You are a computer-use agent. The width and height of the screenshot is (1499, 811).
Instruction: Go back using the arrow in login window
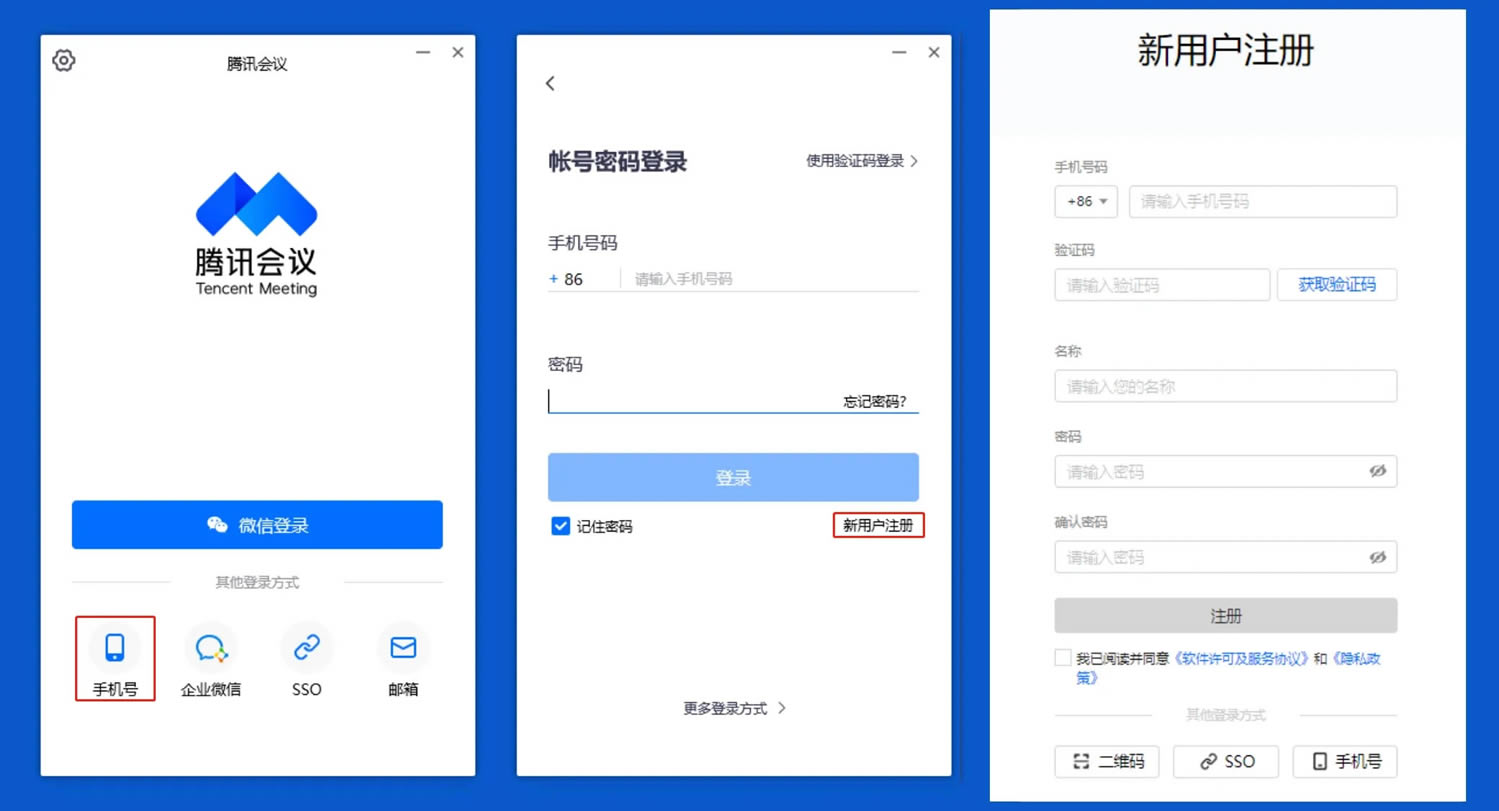point(549,83)
